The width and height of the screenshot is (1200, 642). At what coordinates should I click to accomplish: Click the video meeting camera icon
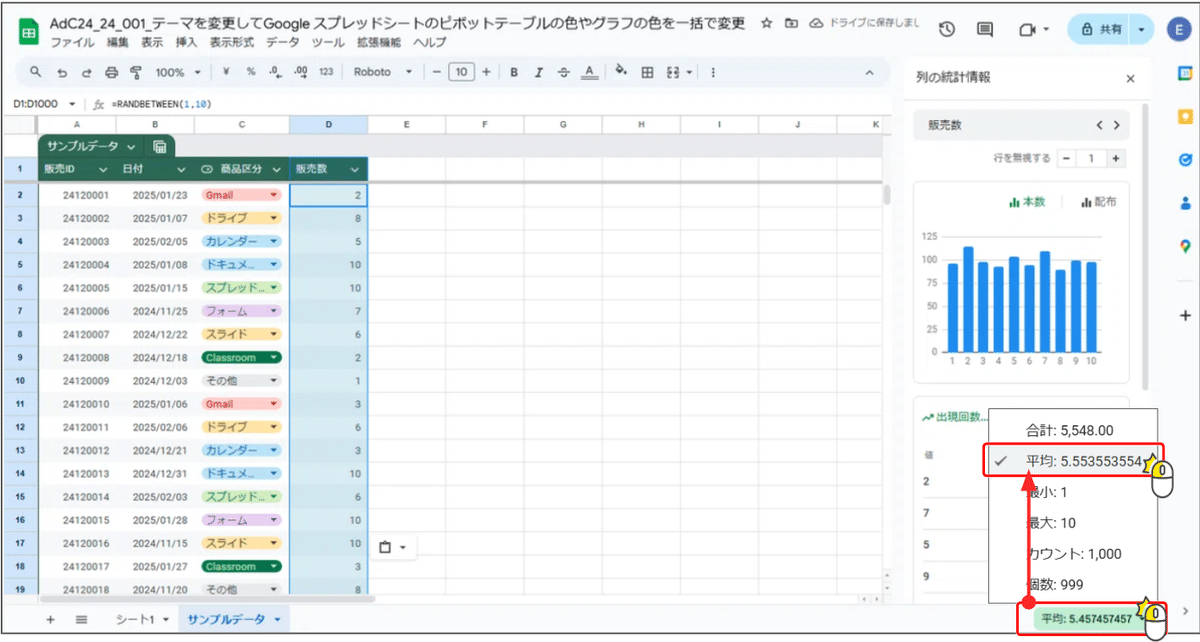[x=1027, y=30]
